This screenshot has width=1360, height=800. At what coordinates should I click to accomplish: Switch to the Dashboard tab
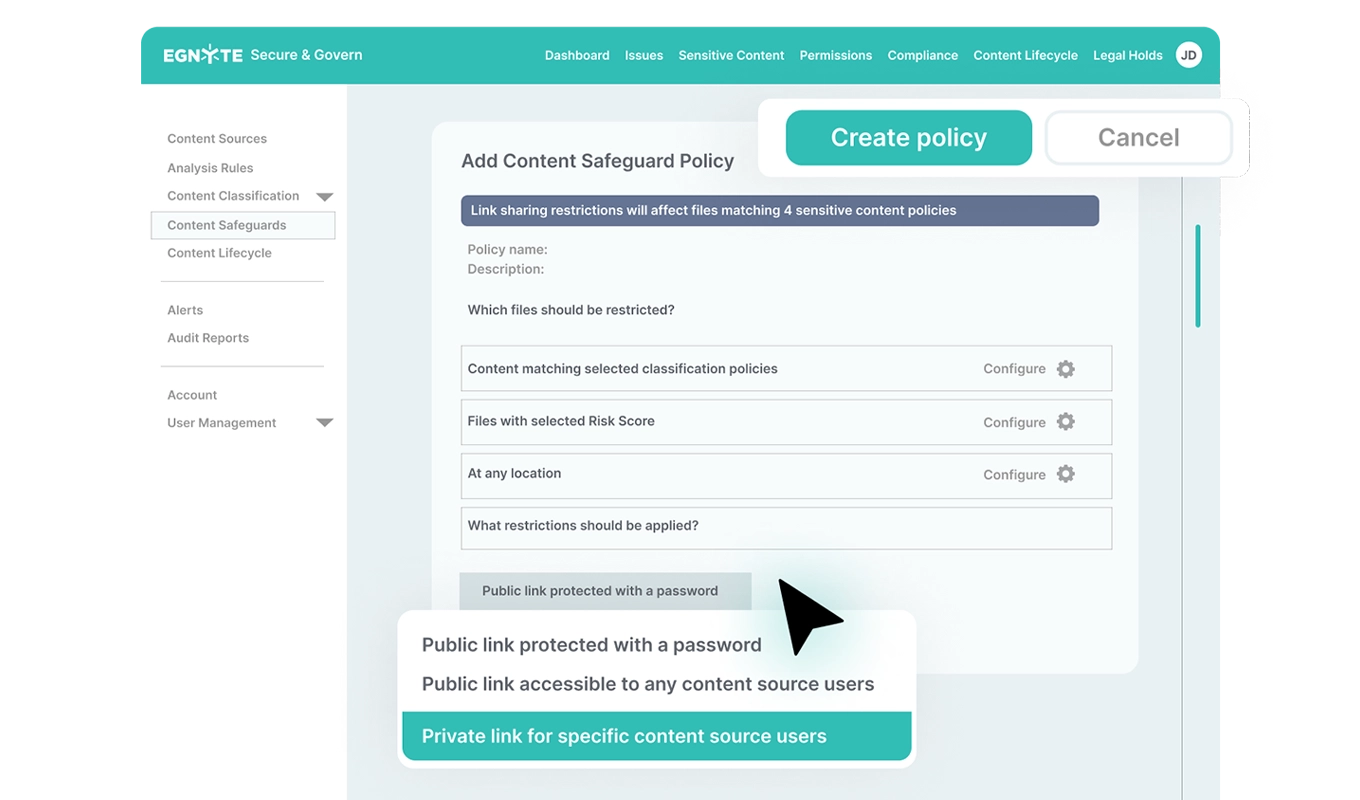click(577, 56)
